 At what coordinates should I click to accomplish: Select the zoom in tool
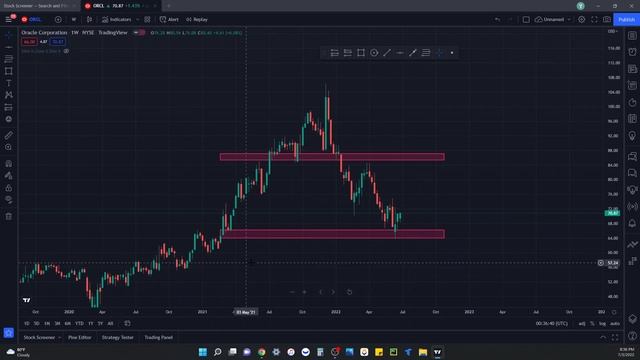tap(9, 147)
